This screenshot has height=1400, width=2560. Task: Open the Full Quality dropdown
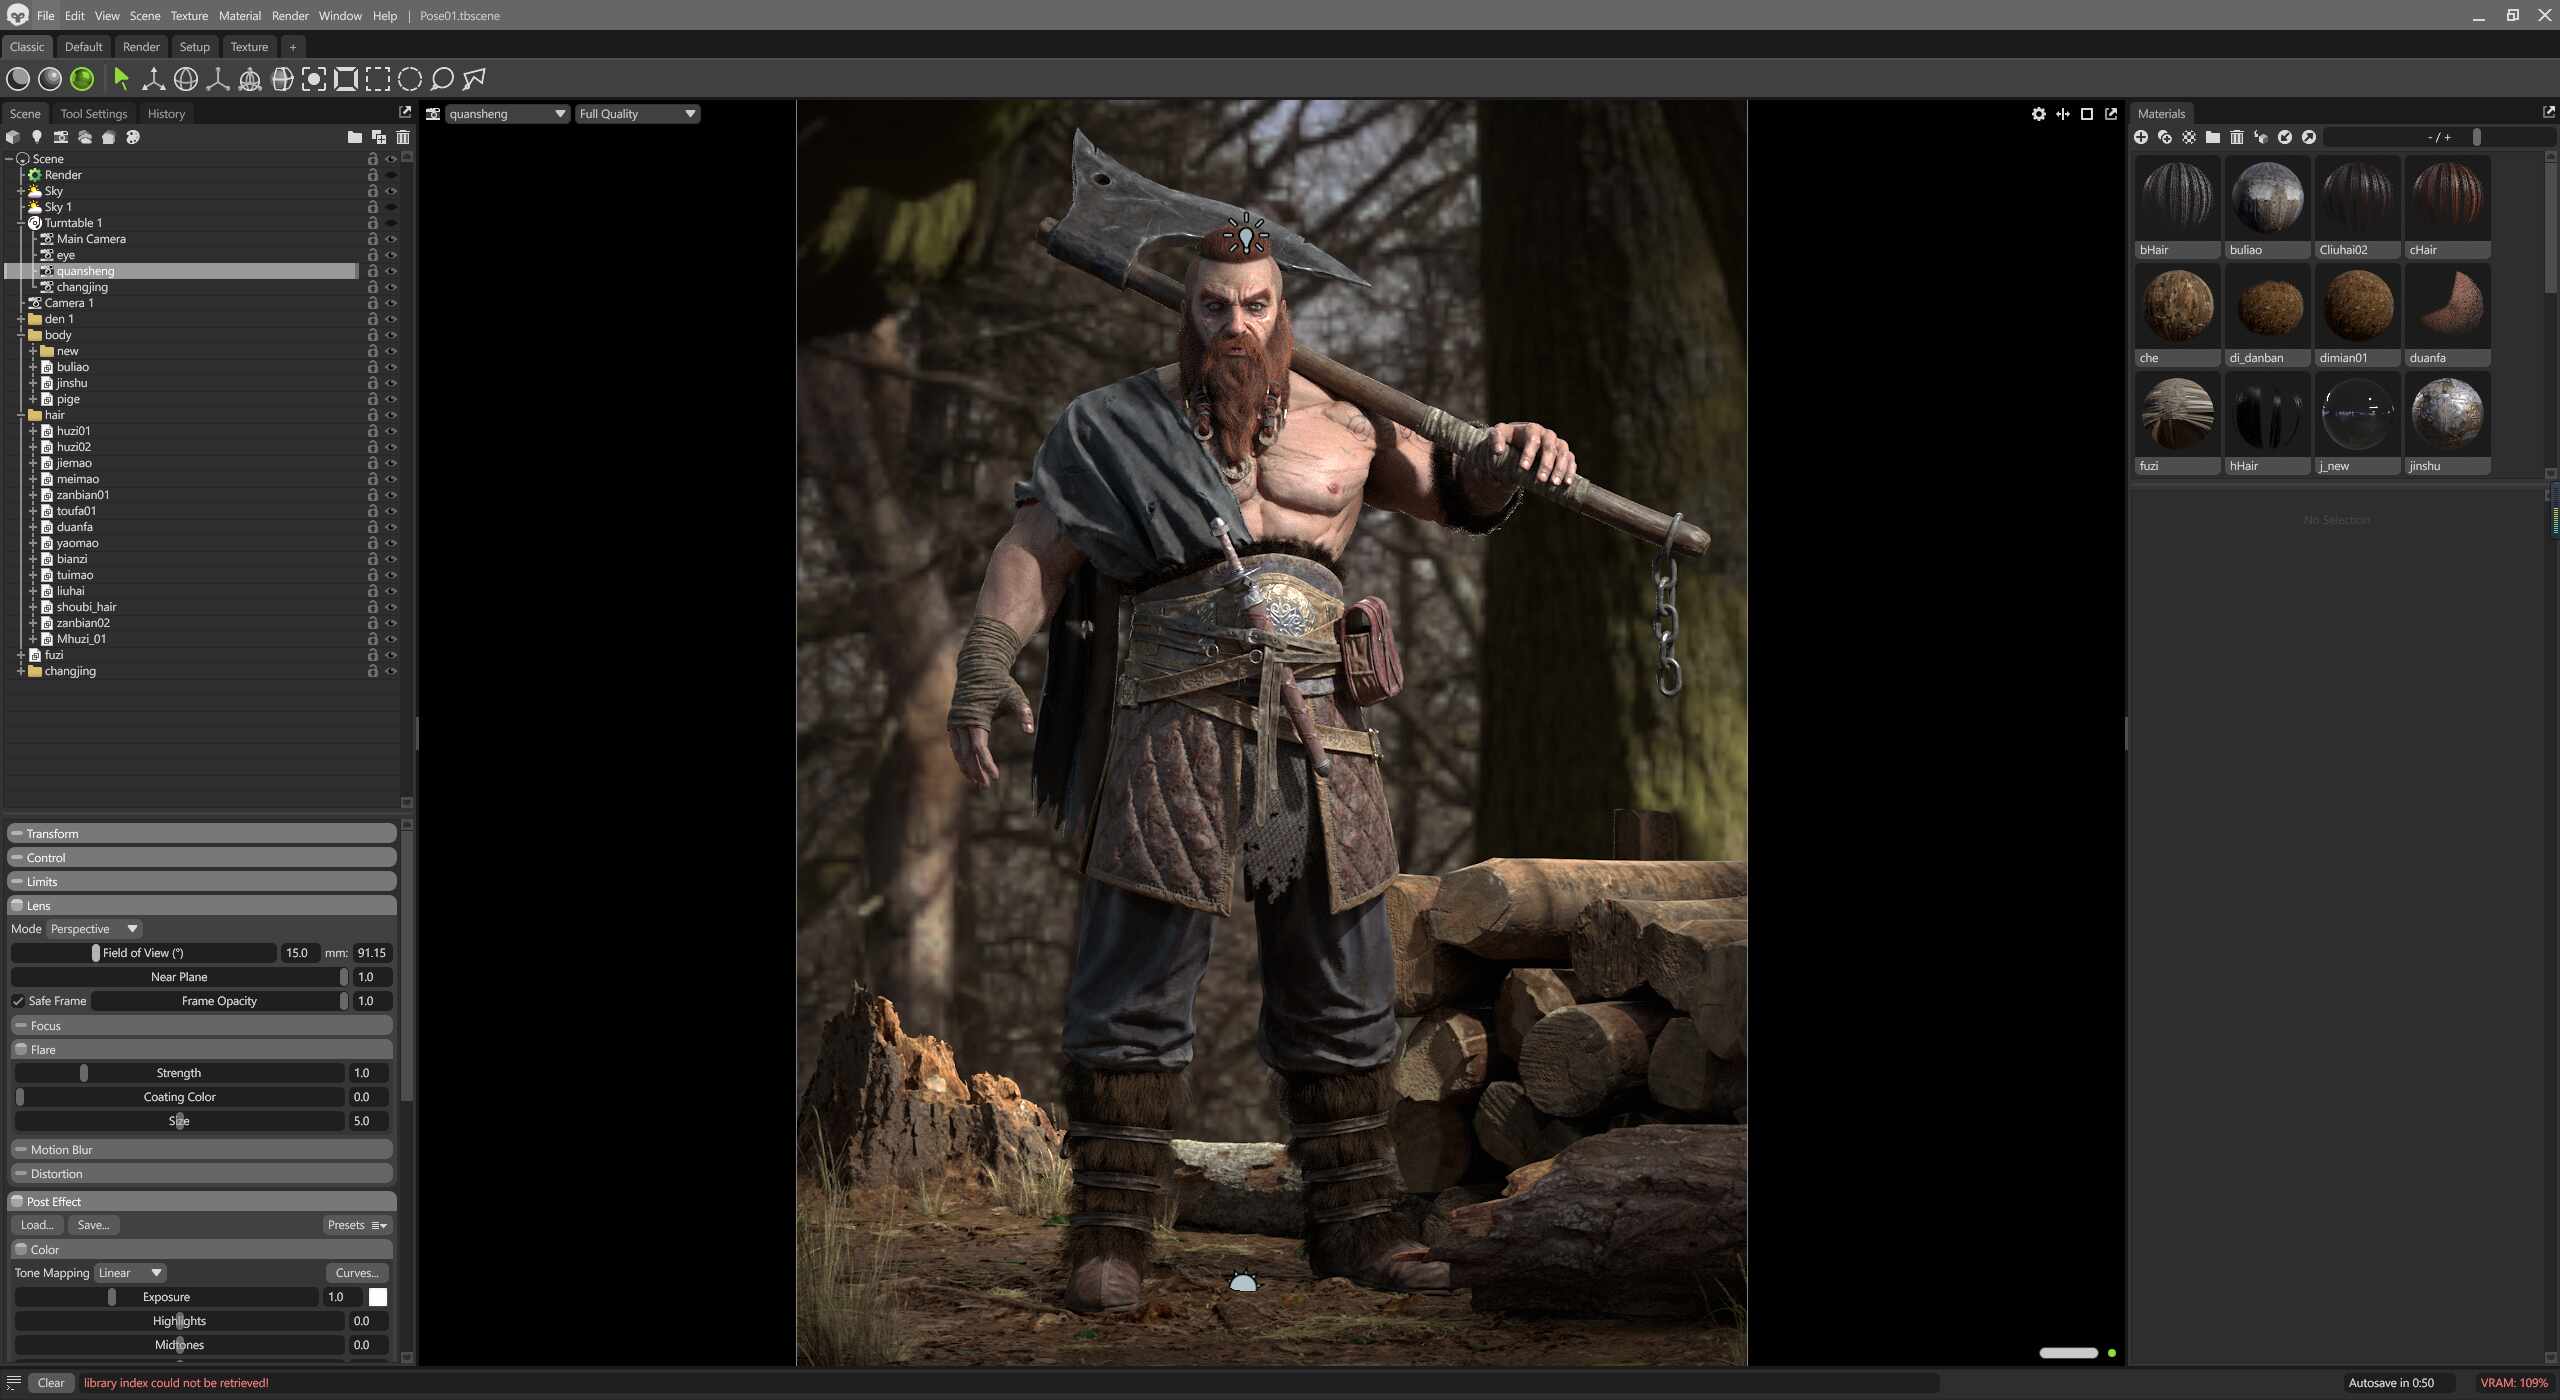point(637,114)
